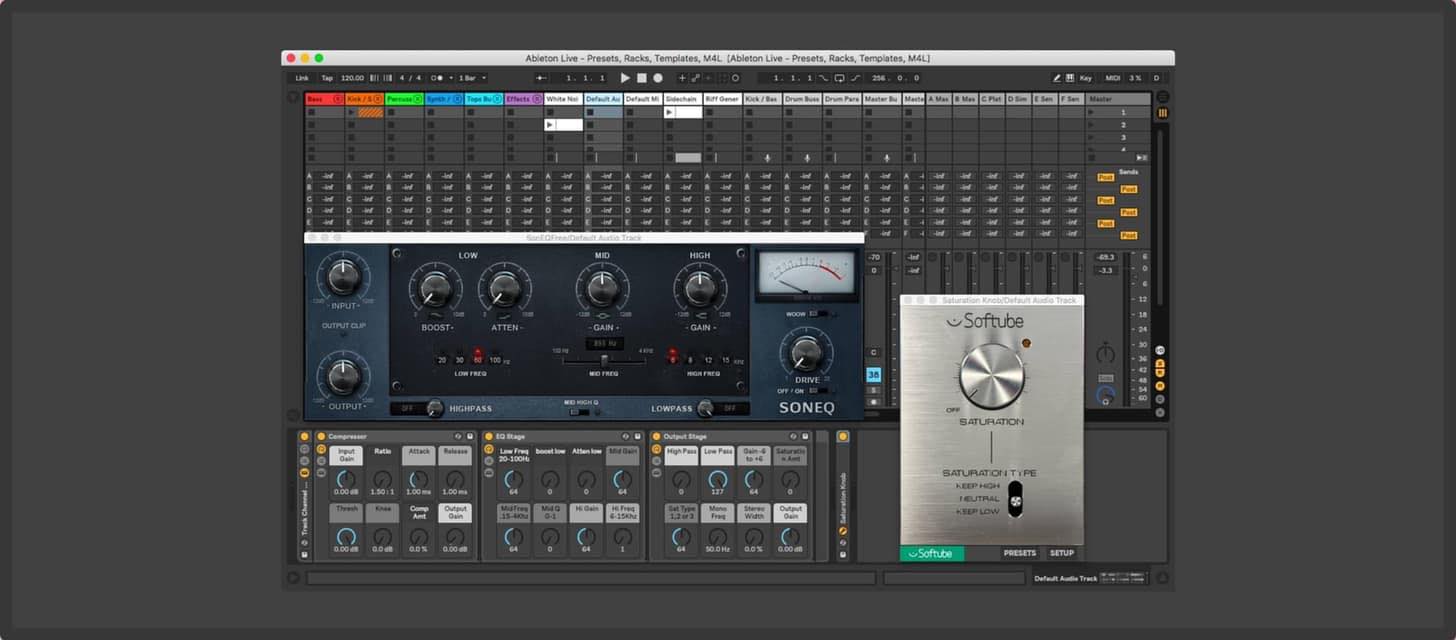This screenshot has width=1456, height=640.
Task: Click the Follow icon in transport
Action: click(541, 77)
